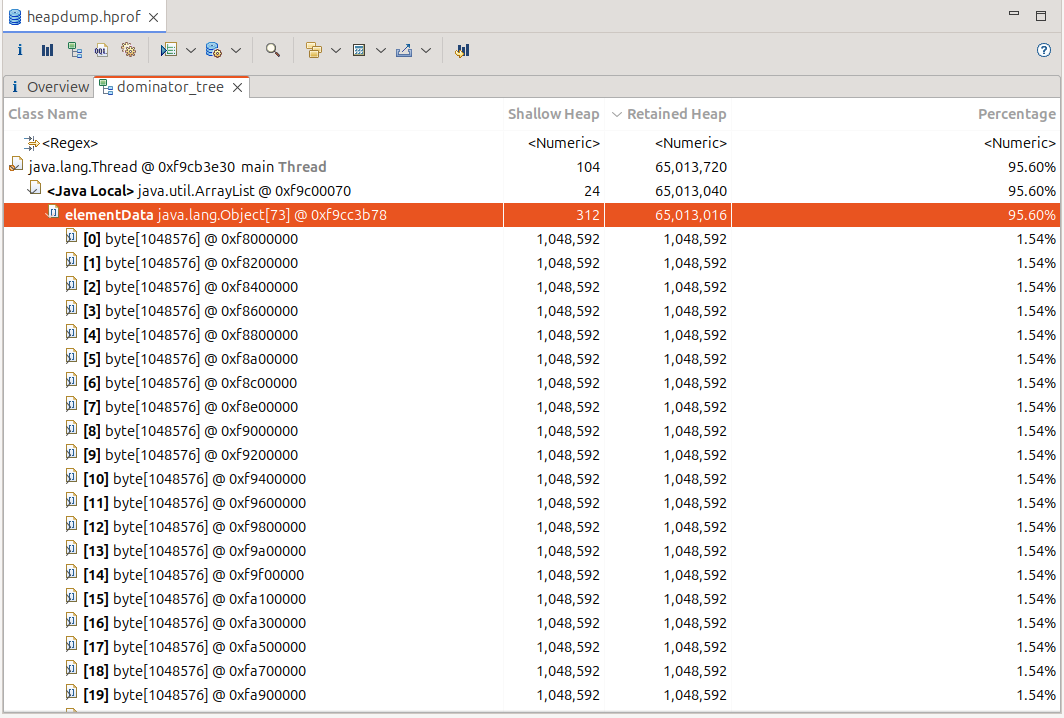
Task: Open the heap dump Overview info icon
Action: (20, 50)
